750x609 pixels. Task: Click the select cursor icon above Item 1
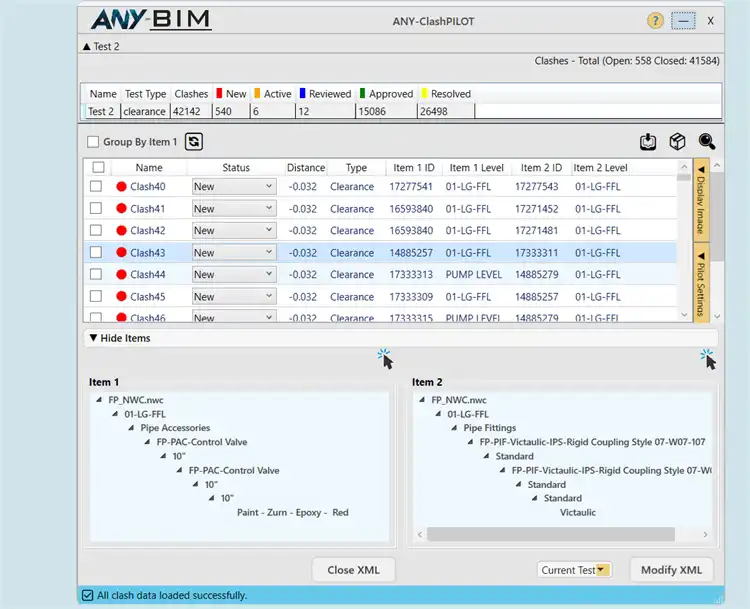[385, 359]
